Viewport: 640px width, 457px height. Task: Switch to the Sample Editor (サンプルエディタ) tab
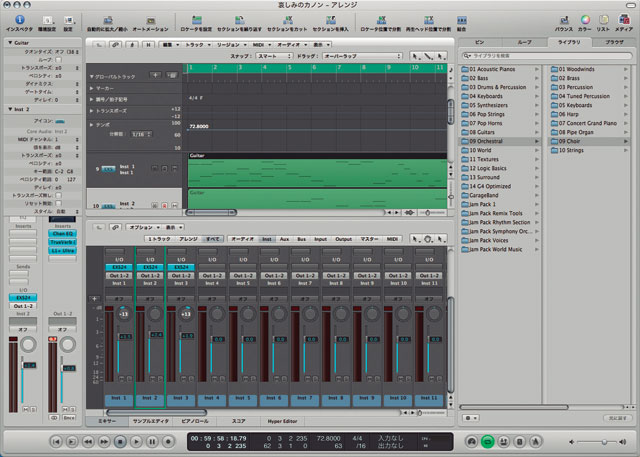click(151, 421)
